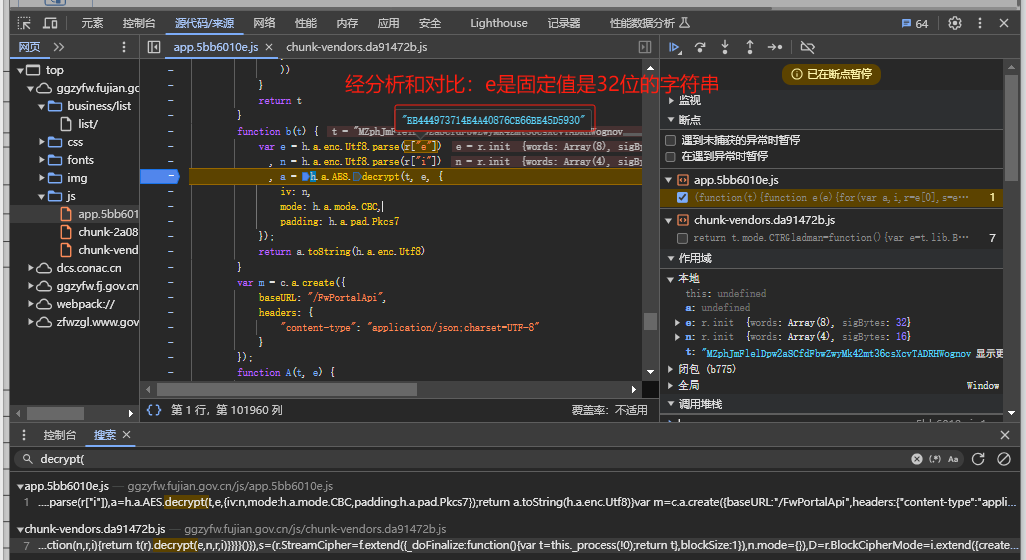Refresh the search results
The height and width of the screenshot is (560, 1026).
(977, 459)
